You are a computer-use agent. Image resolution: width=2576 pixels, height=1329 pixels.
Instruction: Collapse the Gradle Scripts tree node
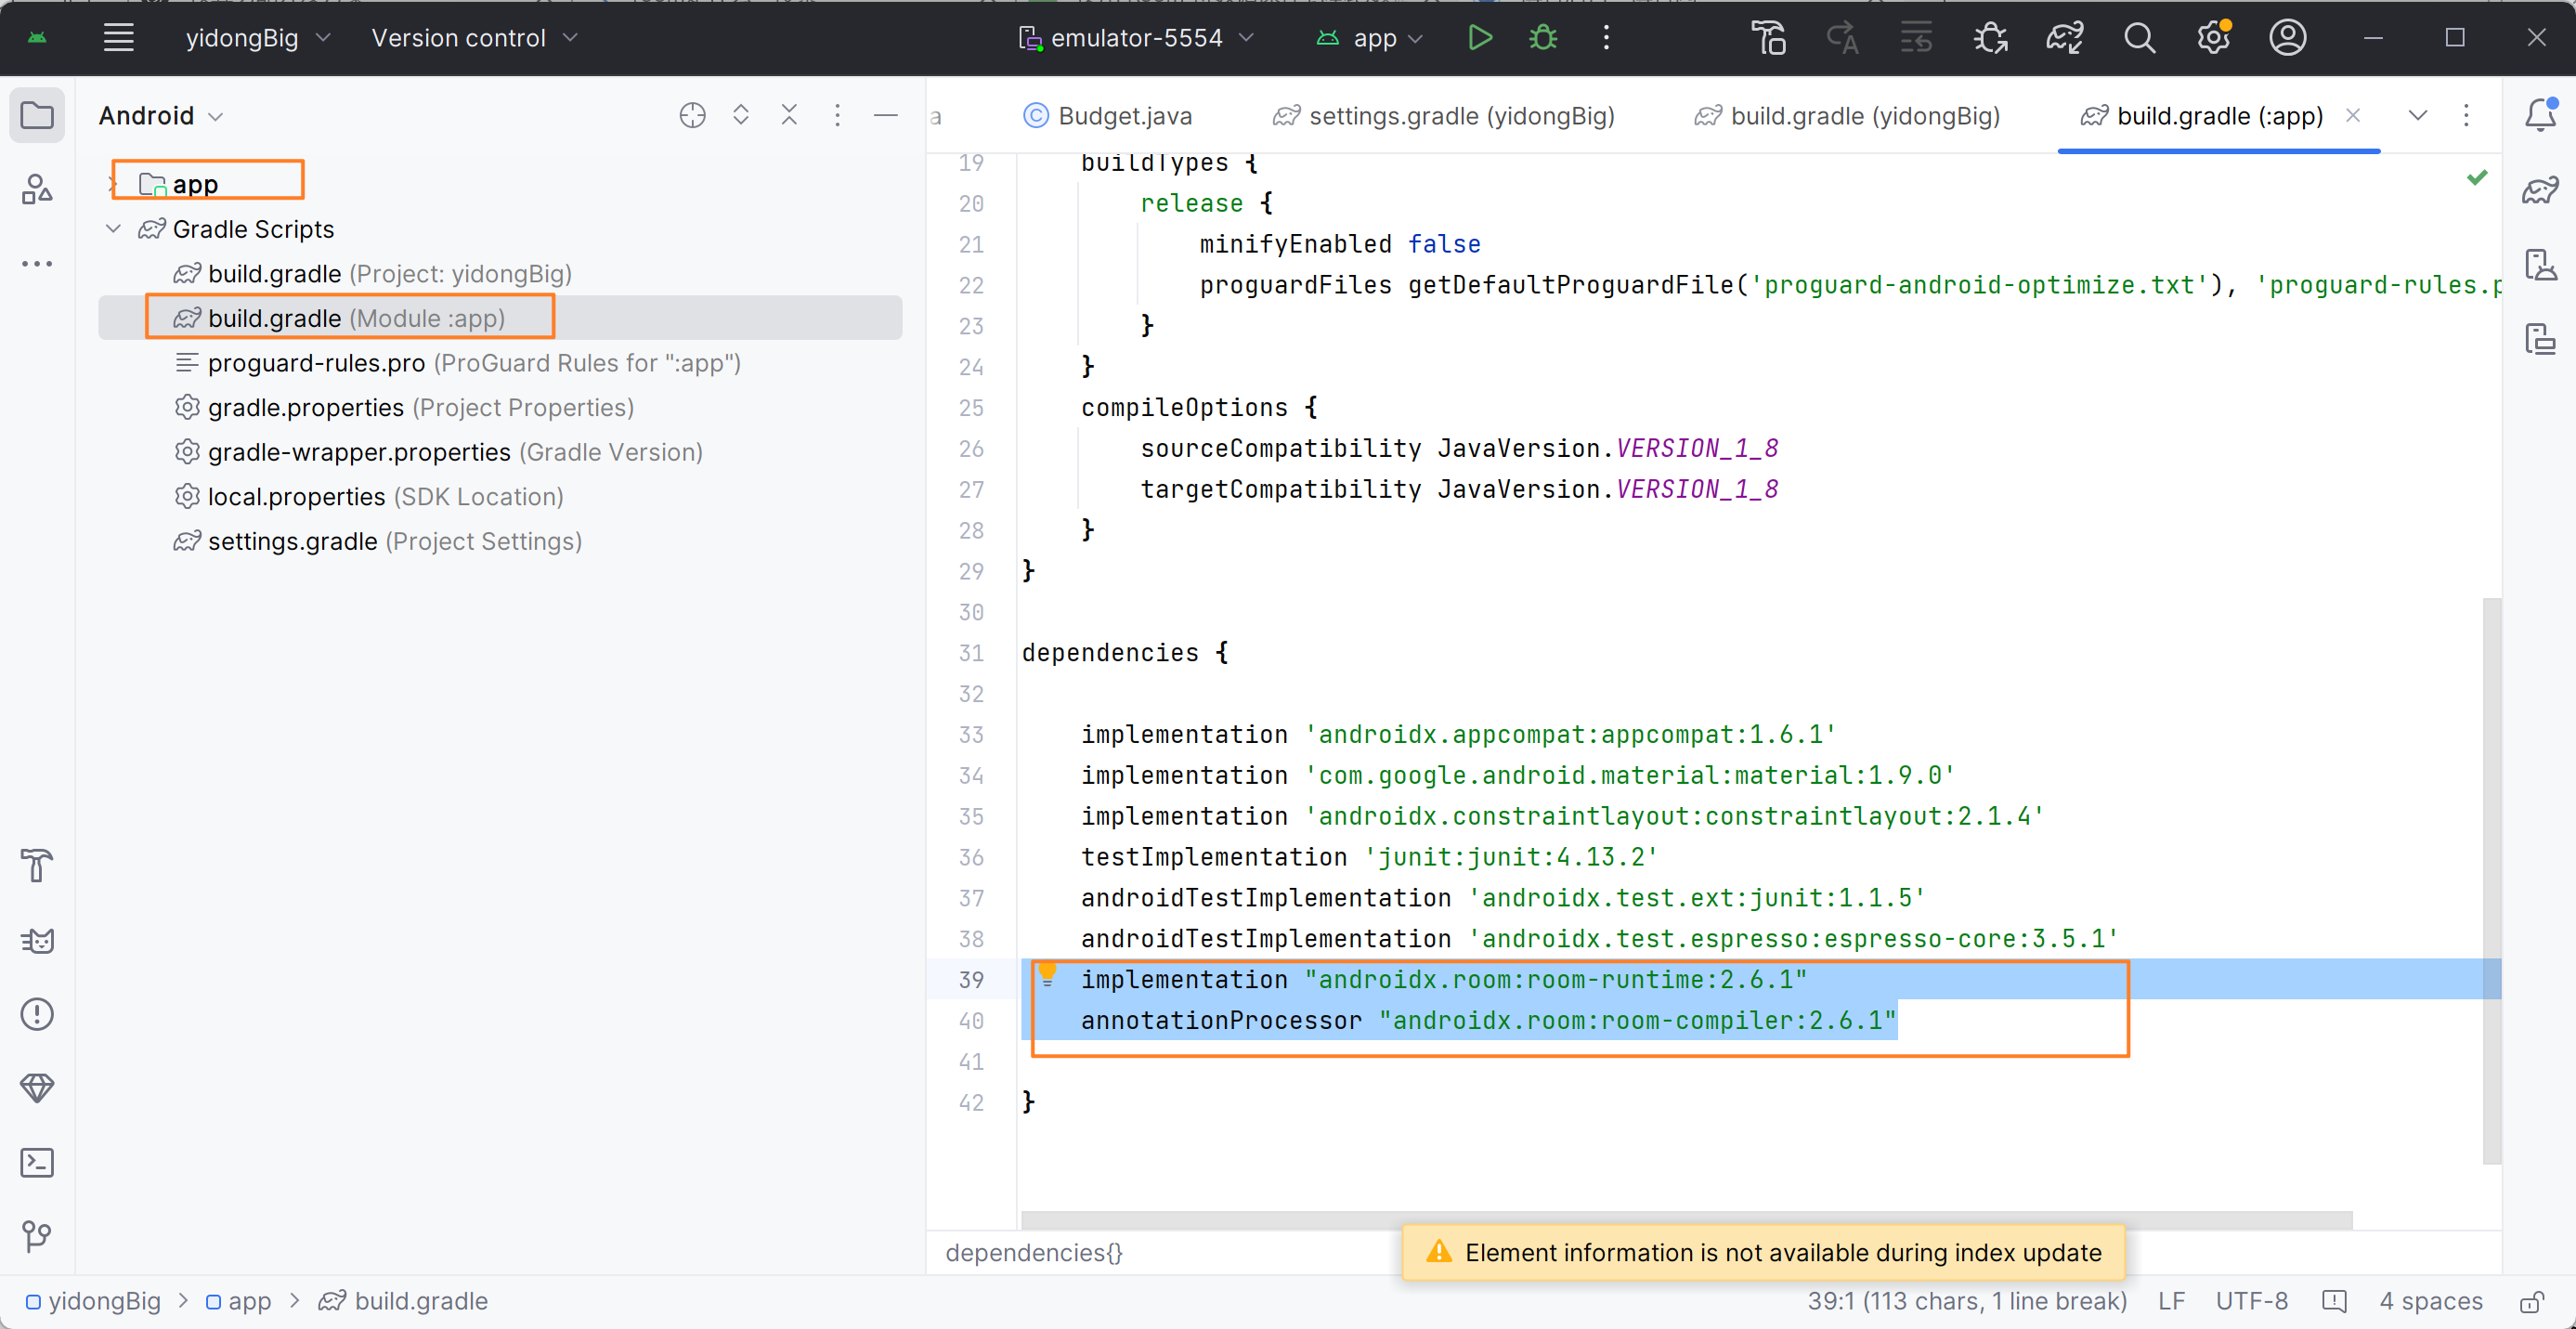pos(113,229)
